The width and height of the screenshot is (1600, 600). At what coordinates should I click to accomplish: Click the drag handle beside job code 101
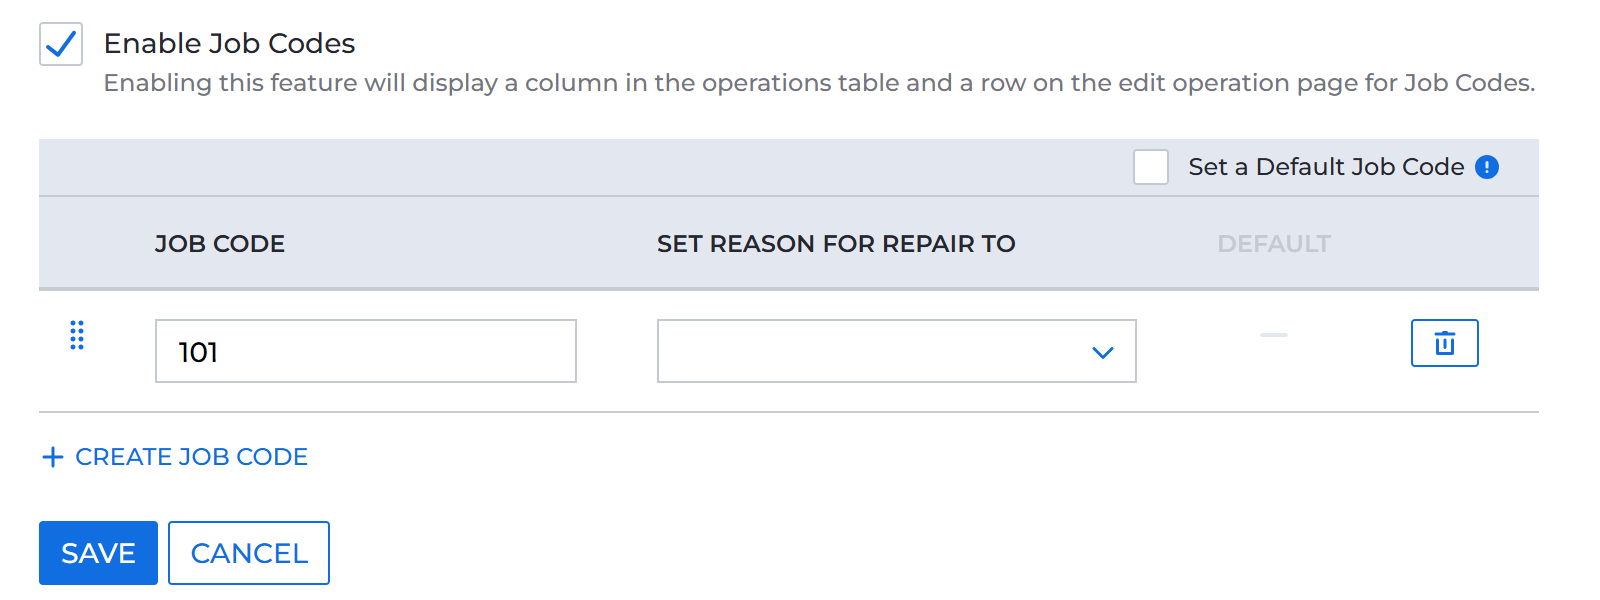pyautogui.click(x=77, y=337)
